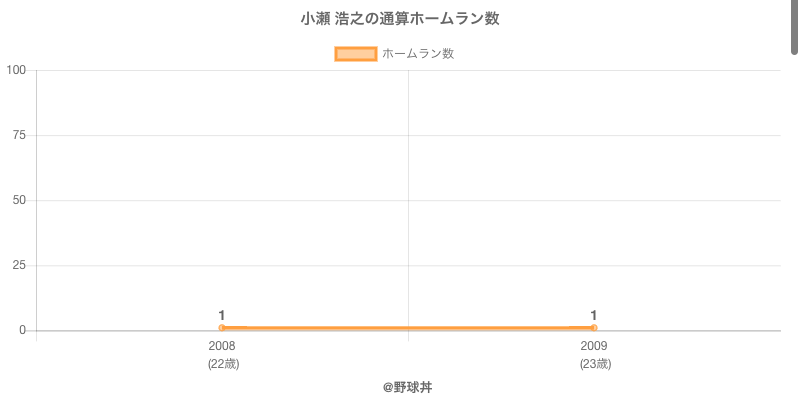
Task: Click the orange legend color swatch
Action: click(x=355, y=54)
